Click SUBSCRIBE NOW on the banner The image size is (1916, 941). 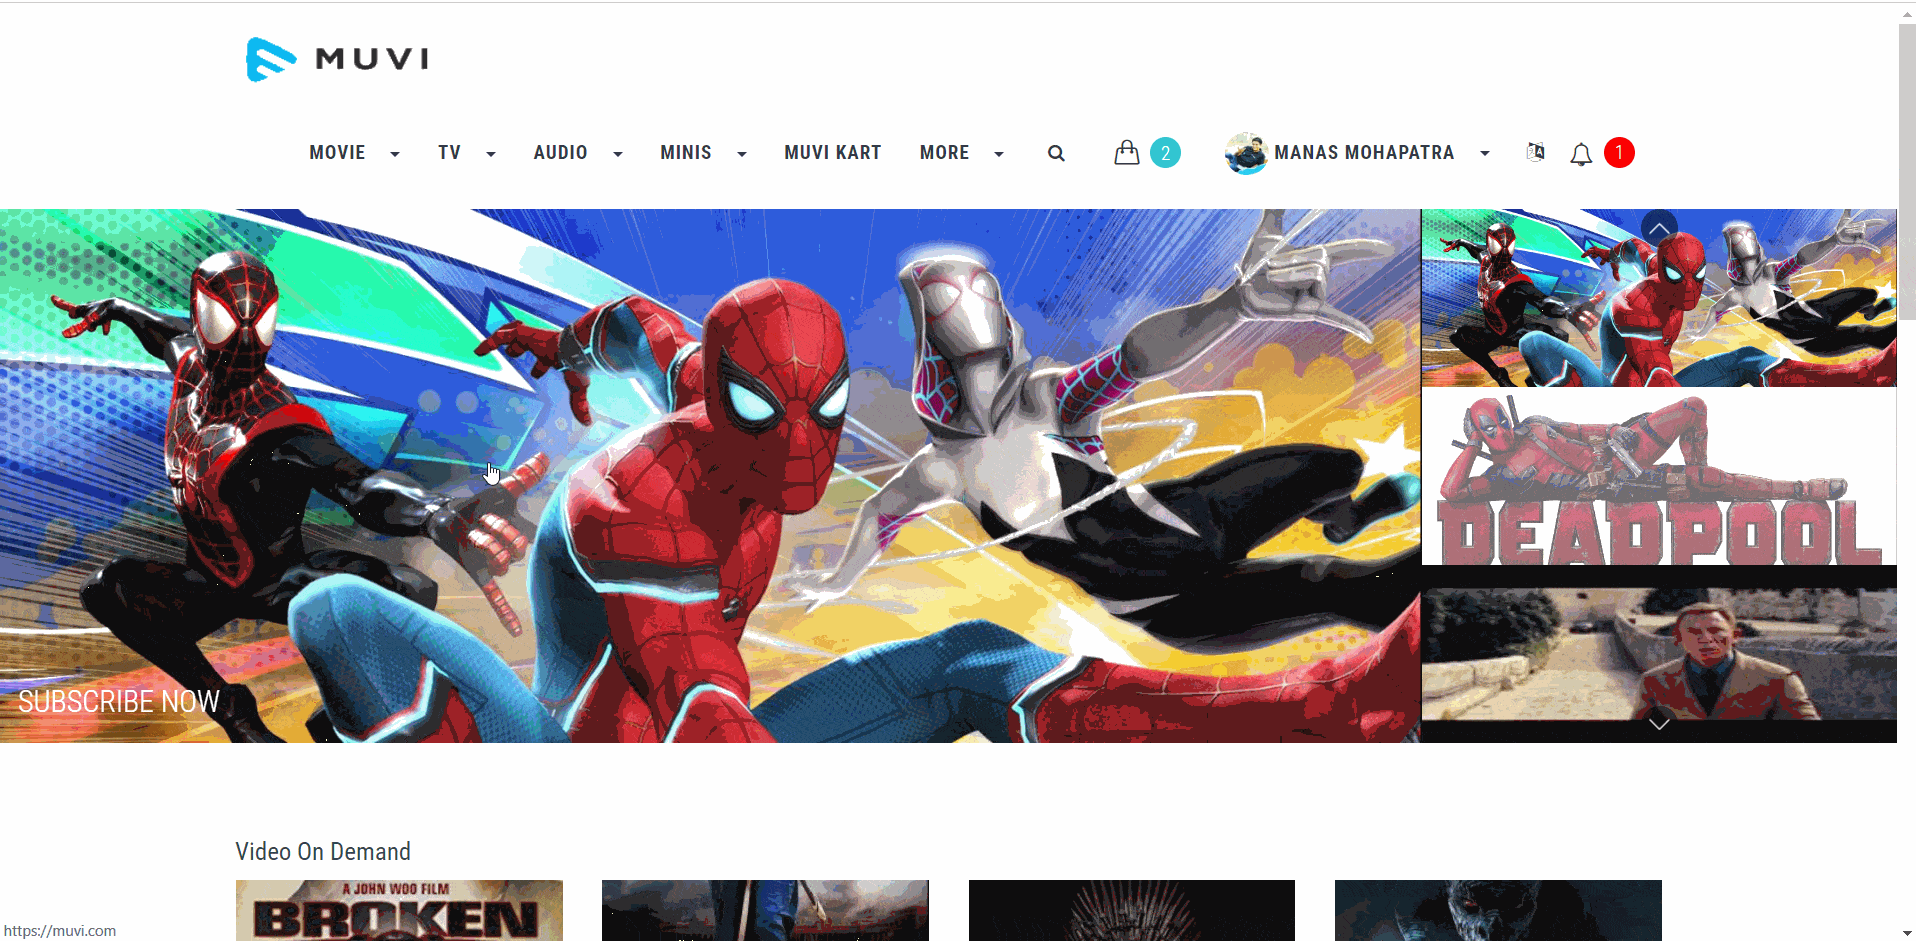pos(119,702)
